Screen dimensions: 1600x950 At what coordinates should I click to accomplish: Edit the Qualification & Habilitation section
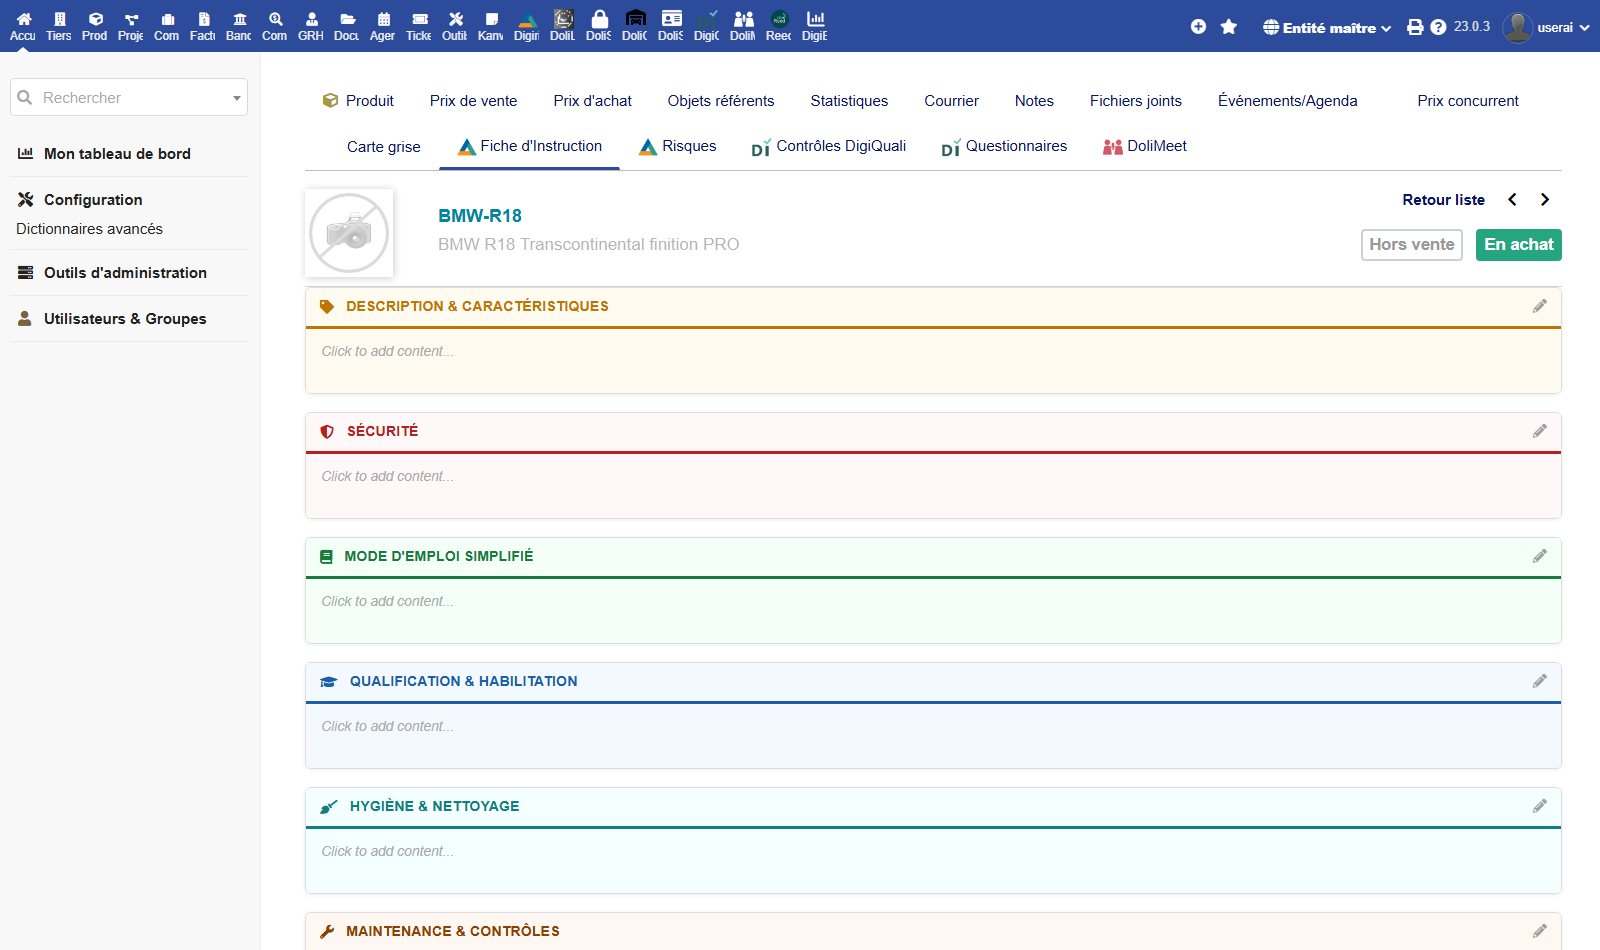[1540, 681]
